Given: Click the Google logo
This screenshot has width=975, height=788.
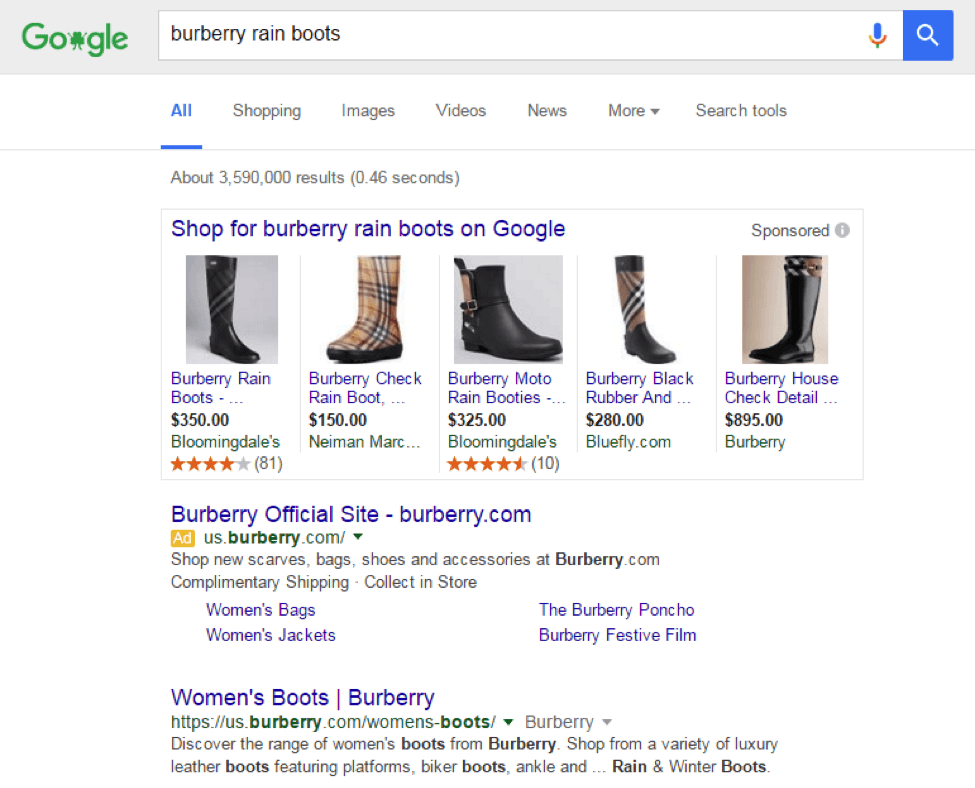Looking at the screenshot, I should click(75, 38).
